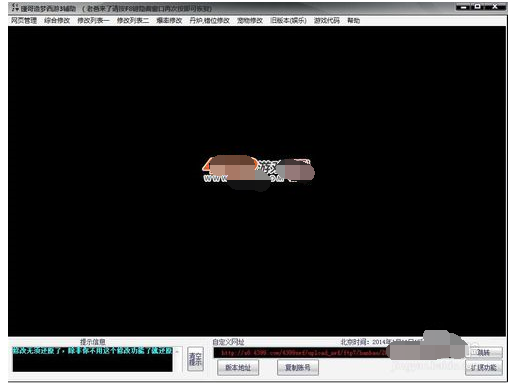Open the 修改列表一 menu
Viewport: 521px width, 383px height.
click(x=93, y=21)
